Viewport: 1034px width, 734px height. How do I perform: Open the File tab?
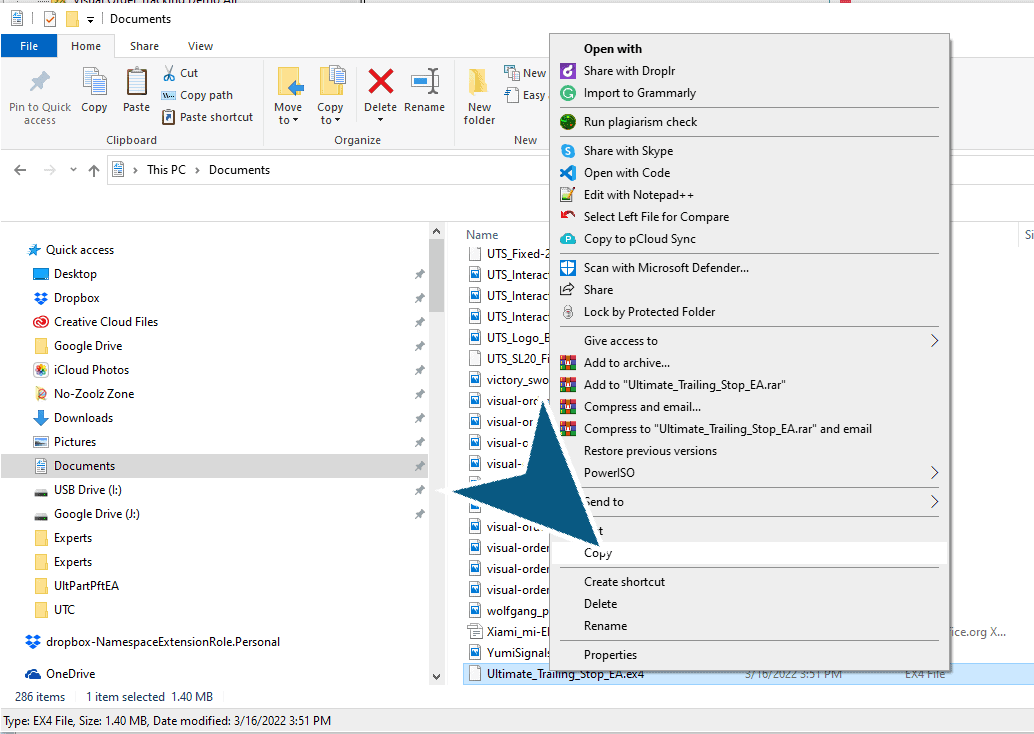pyautogui.click(x=29, y=46)
